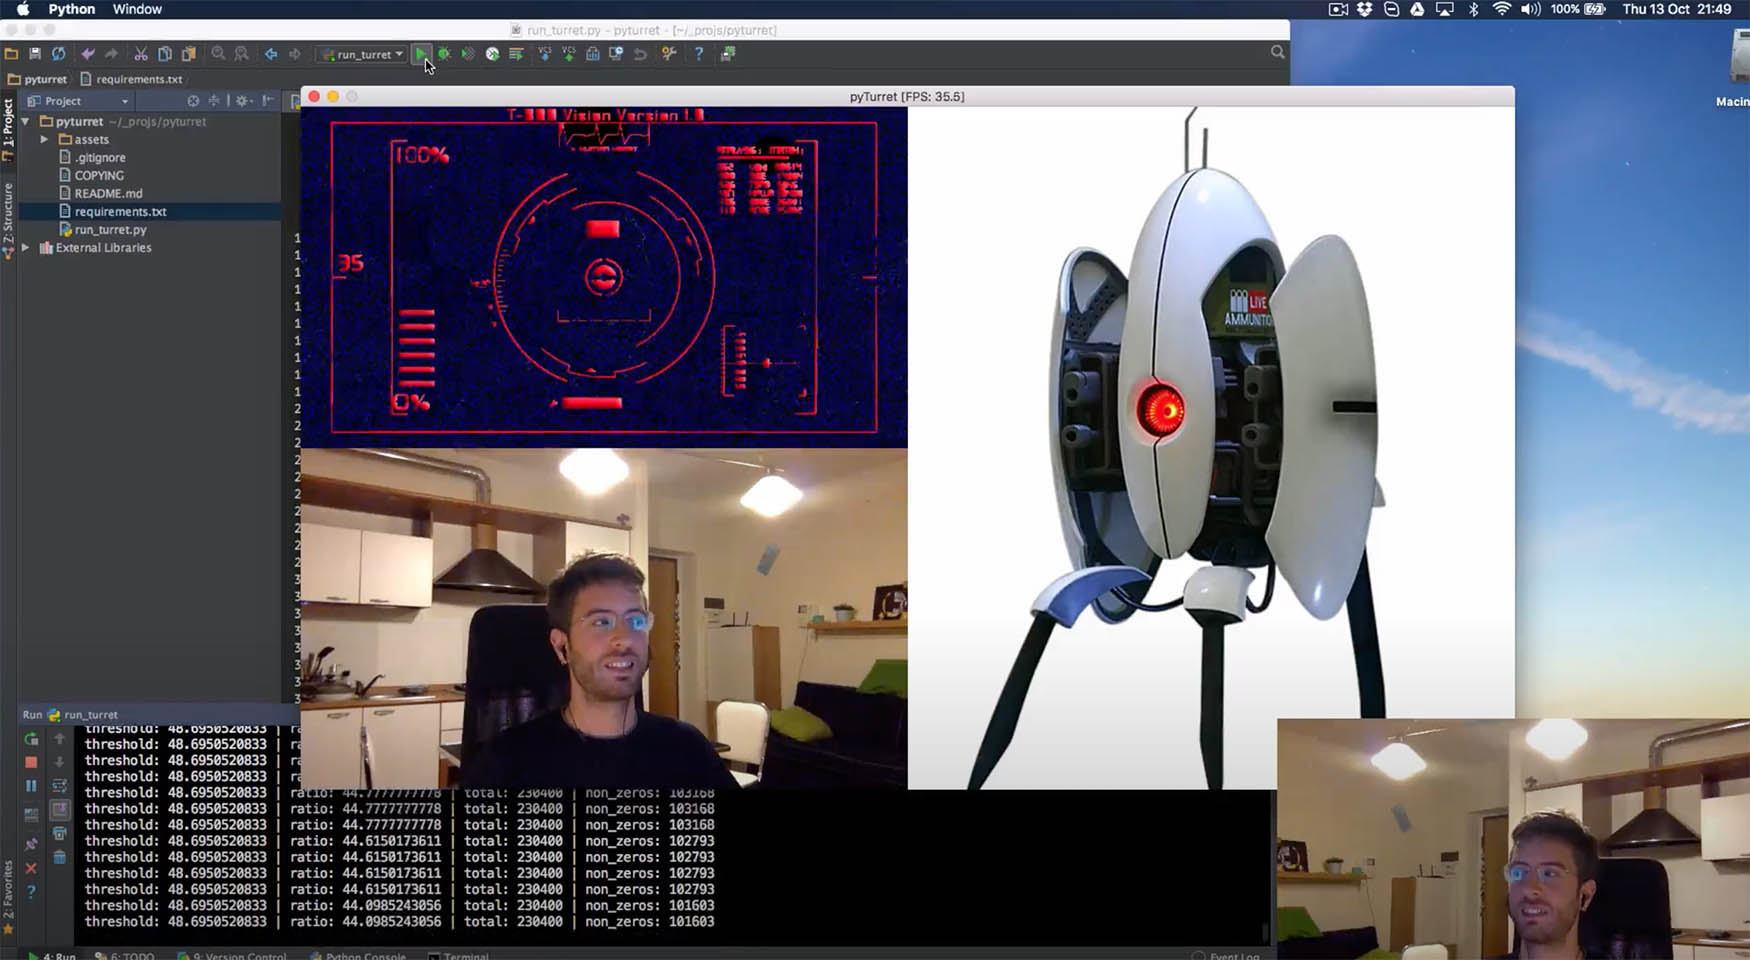This screenshot has height=960, width=1750.
Task: Click the VCS Update Project icon
Action: [x=545, y=54]
